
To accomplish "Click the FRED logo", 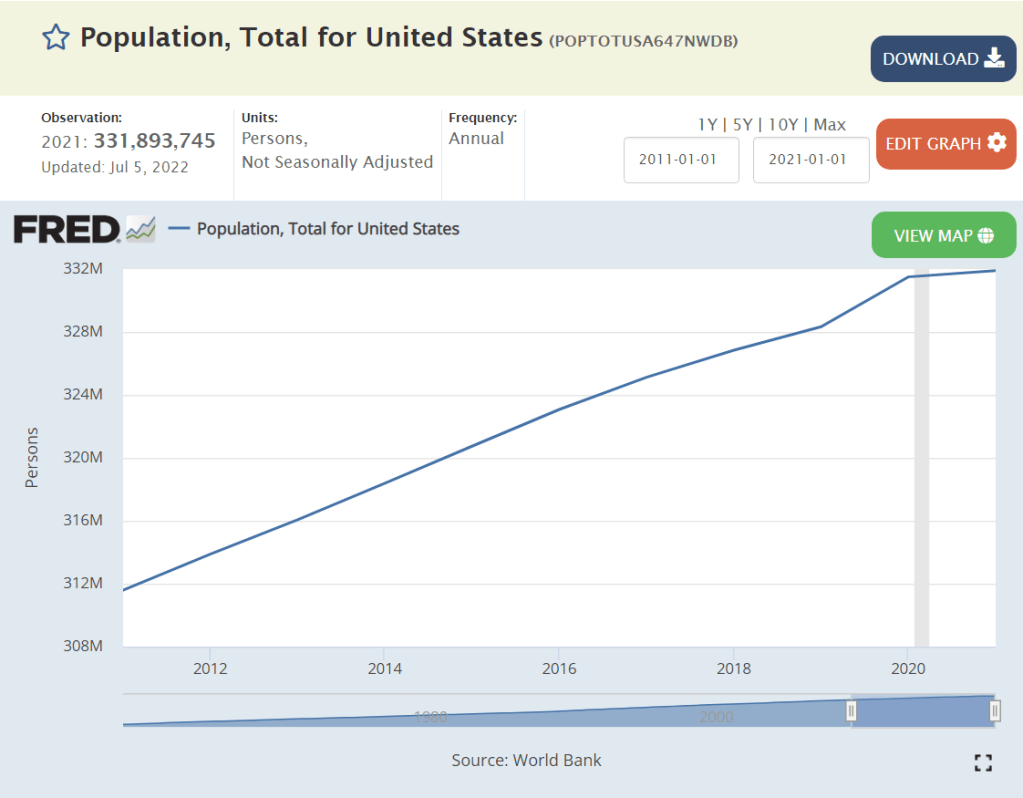I will 66,230.
